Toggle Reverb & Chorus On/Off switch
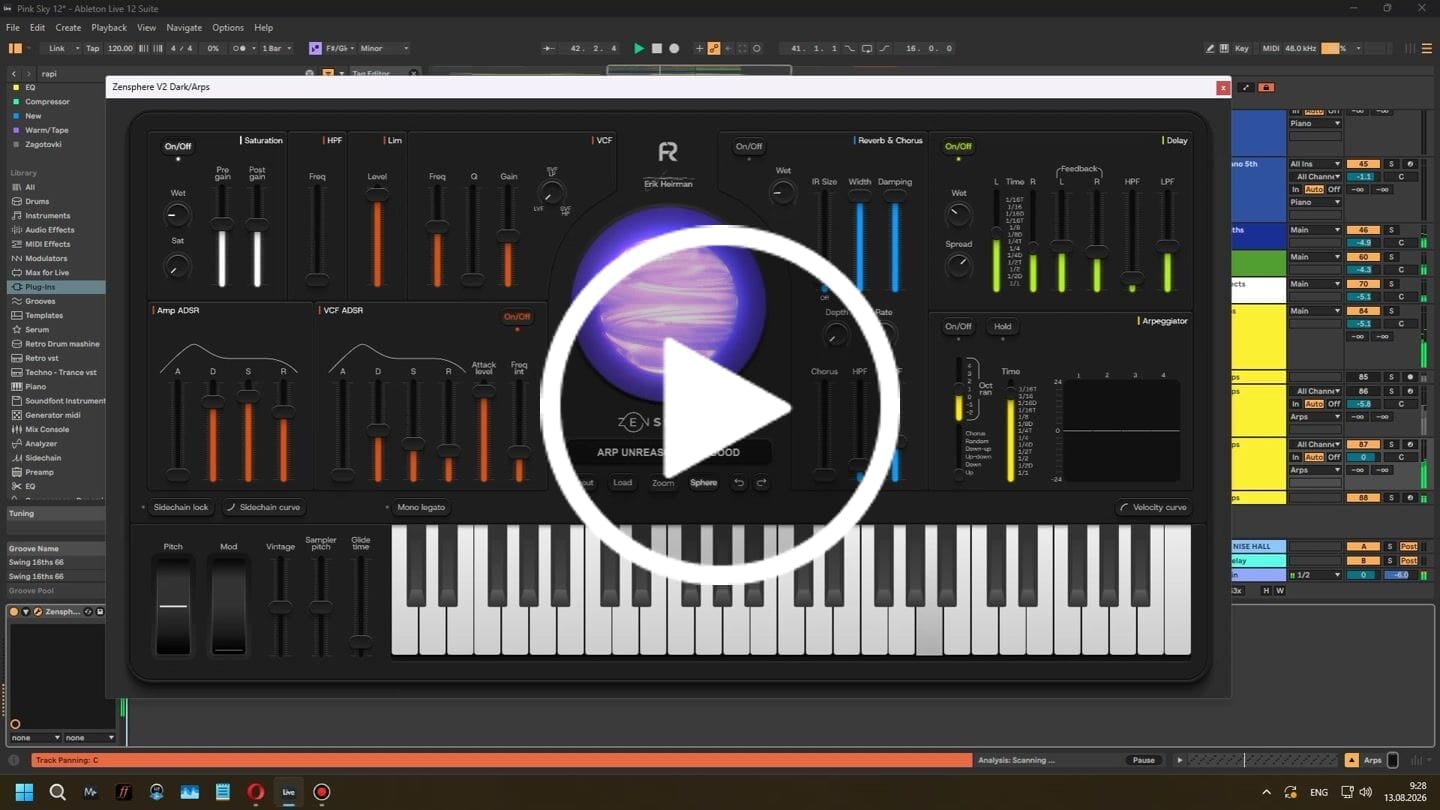The height and width of the screenshot is (810, 1440). pyautogui.click(x=749, y=147)
